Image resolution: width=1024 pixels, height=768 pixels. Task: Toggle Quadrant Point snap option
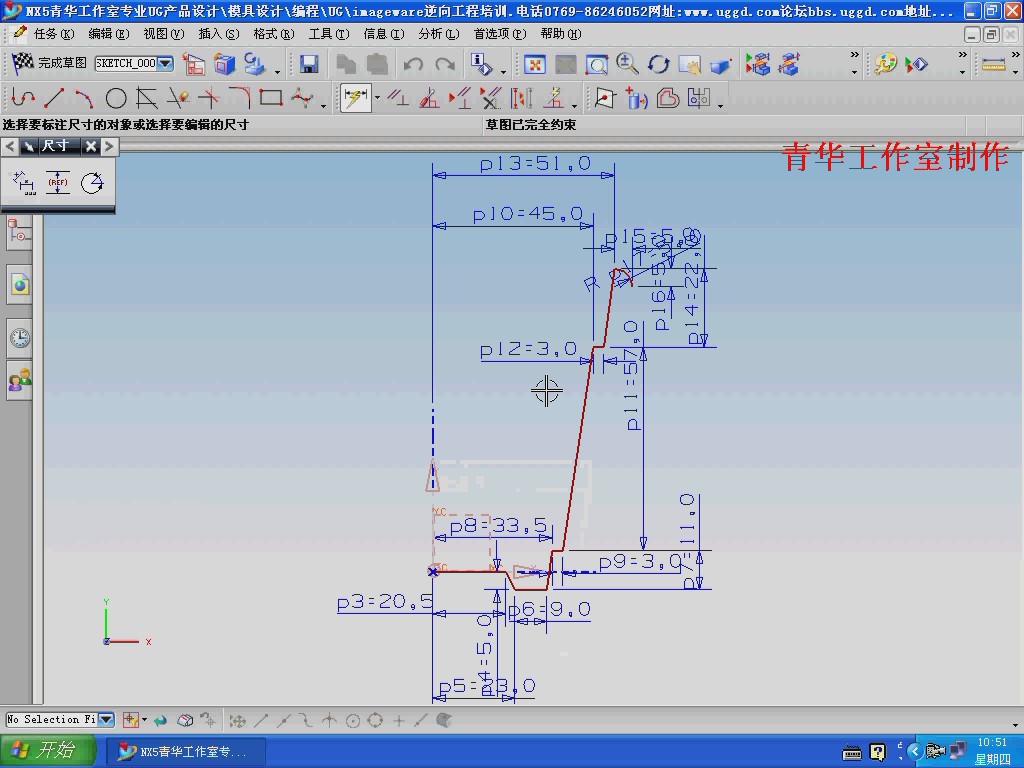tap(375, 720)
